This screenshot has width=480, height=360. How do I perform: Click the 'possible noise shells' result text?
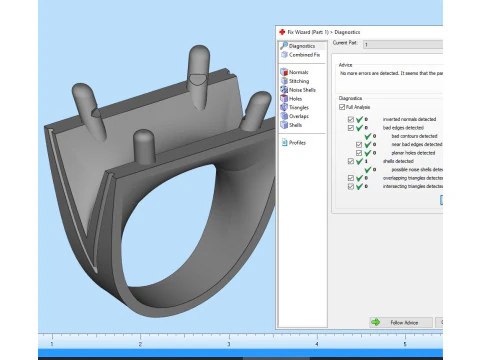(x=417, y=170)
